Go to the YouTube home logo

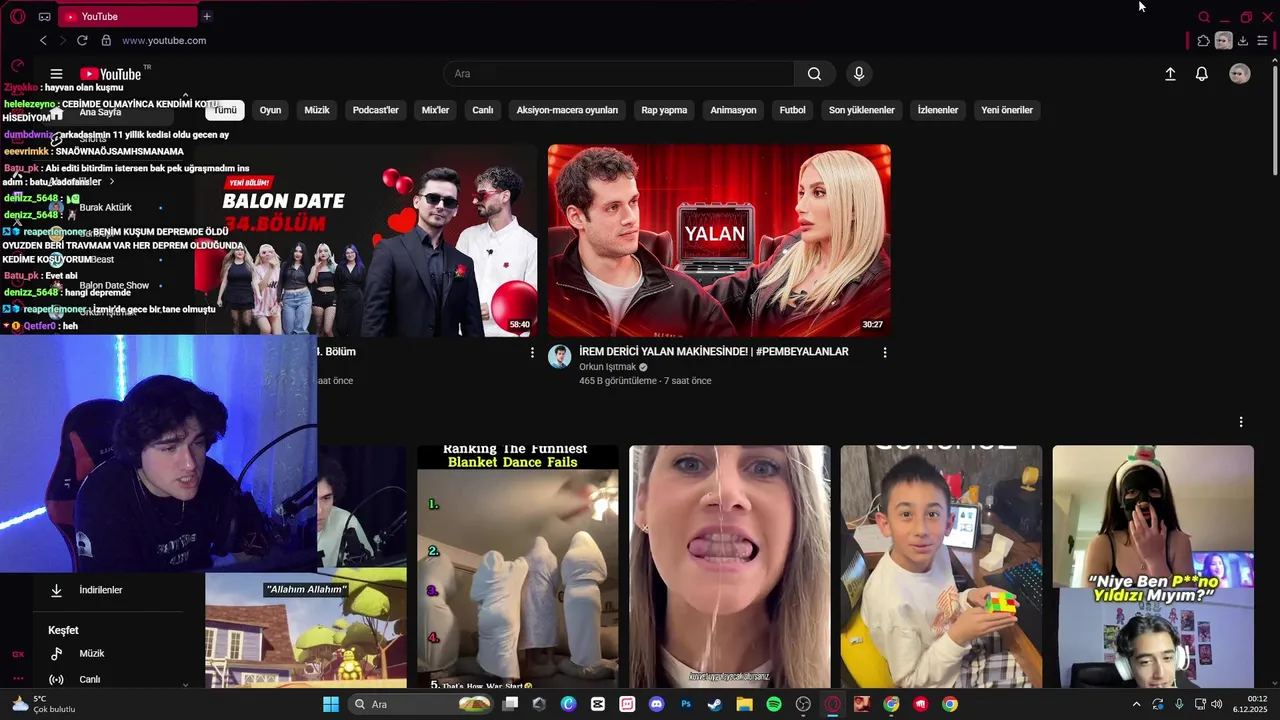tap(110, 74)
